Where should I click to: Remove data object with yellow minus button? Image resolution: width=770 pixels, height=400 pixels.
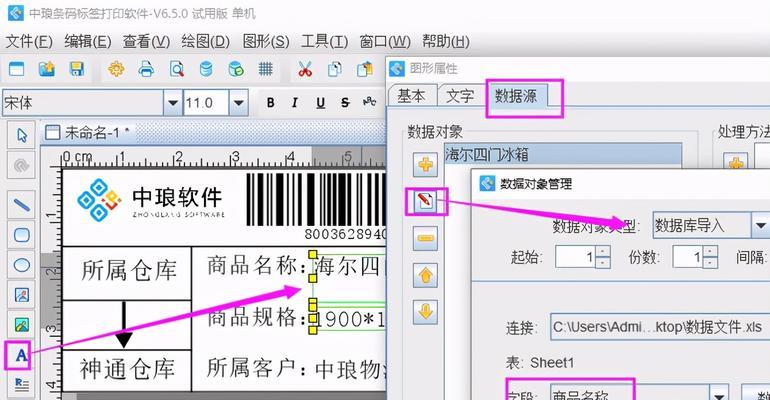click(425, 238)
